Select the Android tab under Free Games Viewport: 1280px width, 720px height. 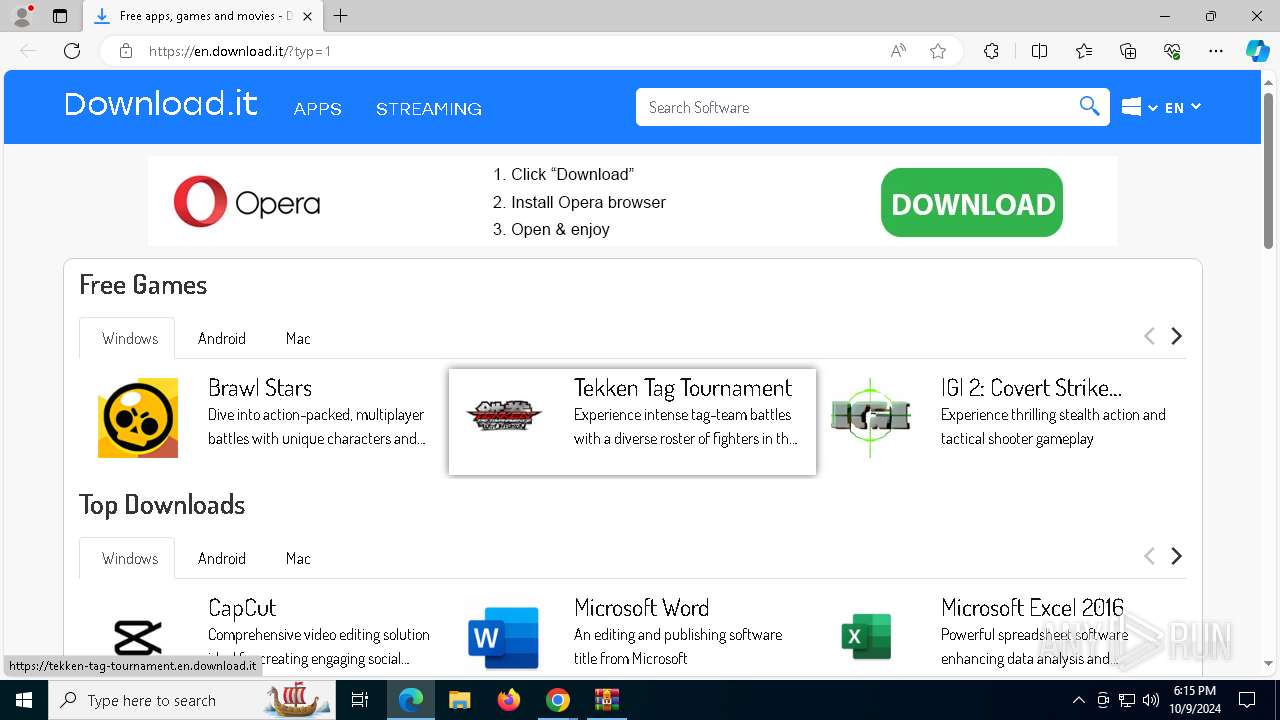tap(222, 338)
